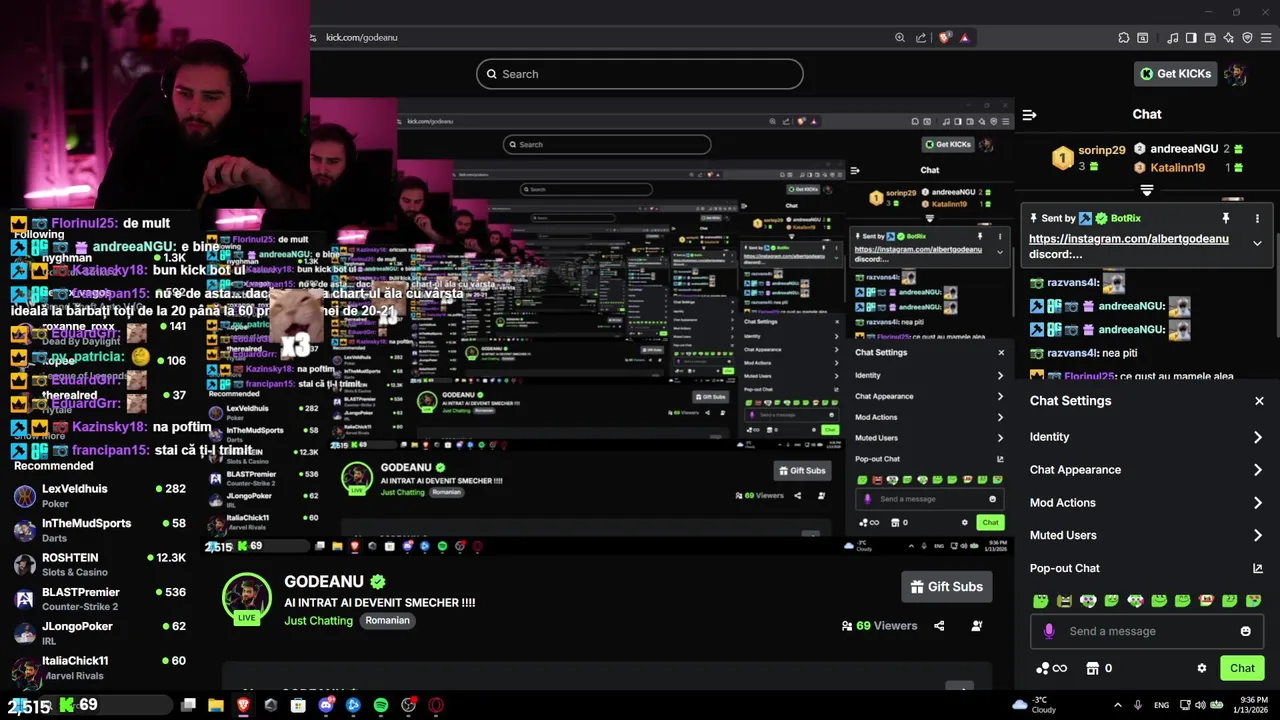Screen dimensions: 1280x720
Task: Click the pin icon on the pinned message
Action: click(1225, 218)
